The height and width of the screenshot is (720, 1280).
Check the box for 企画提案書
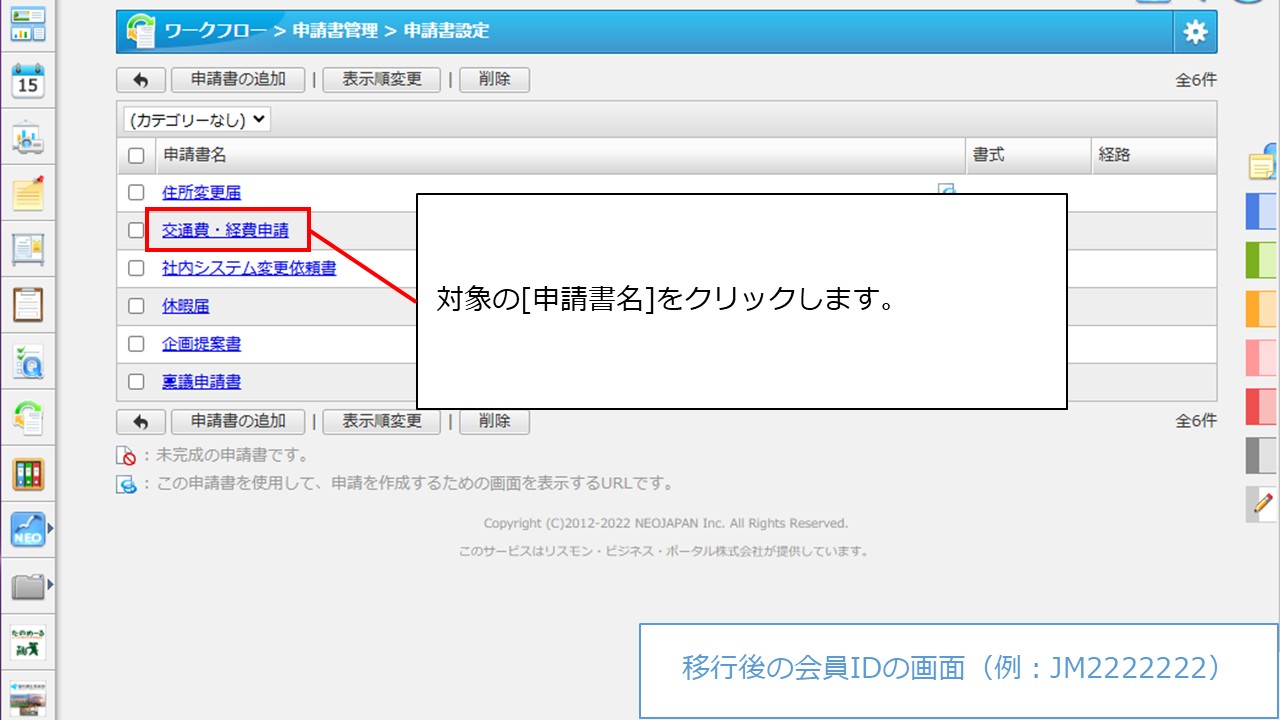point(137,344)
